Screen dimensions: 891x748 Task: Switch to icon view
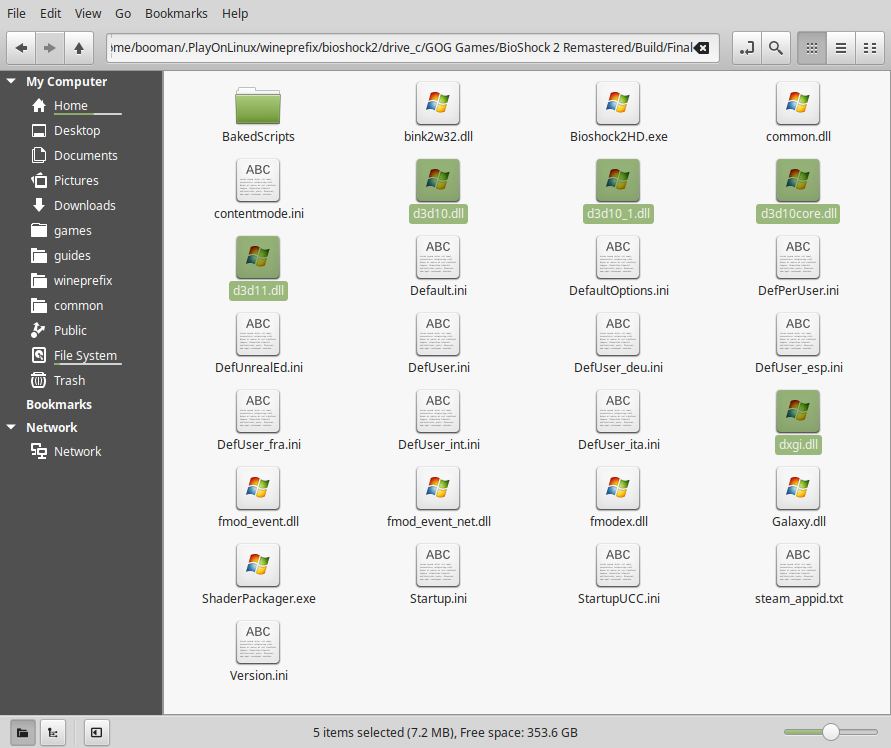(x=812, y=48)
